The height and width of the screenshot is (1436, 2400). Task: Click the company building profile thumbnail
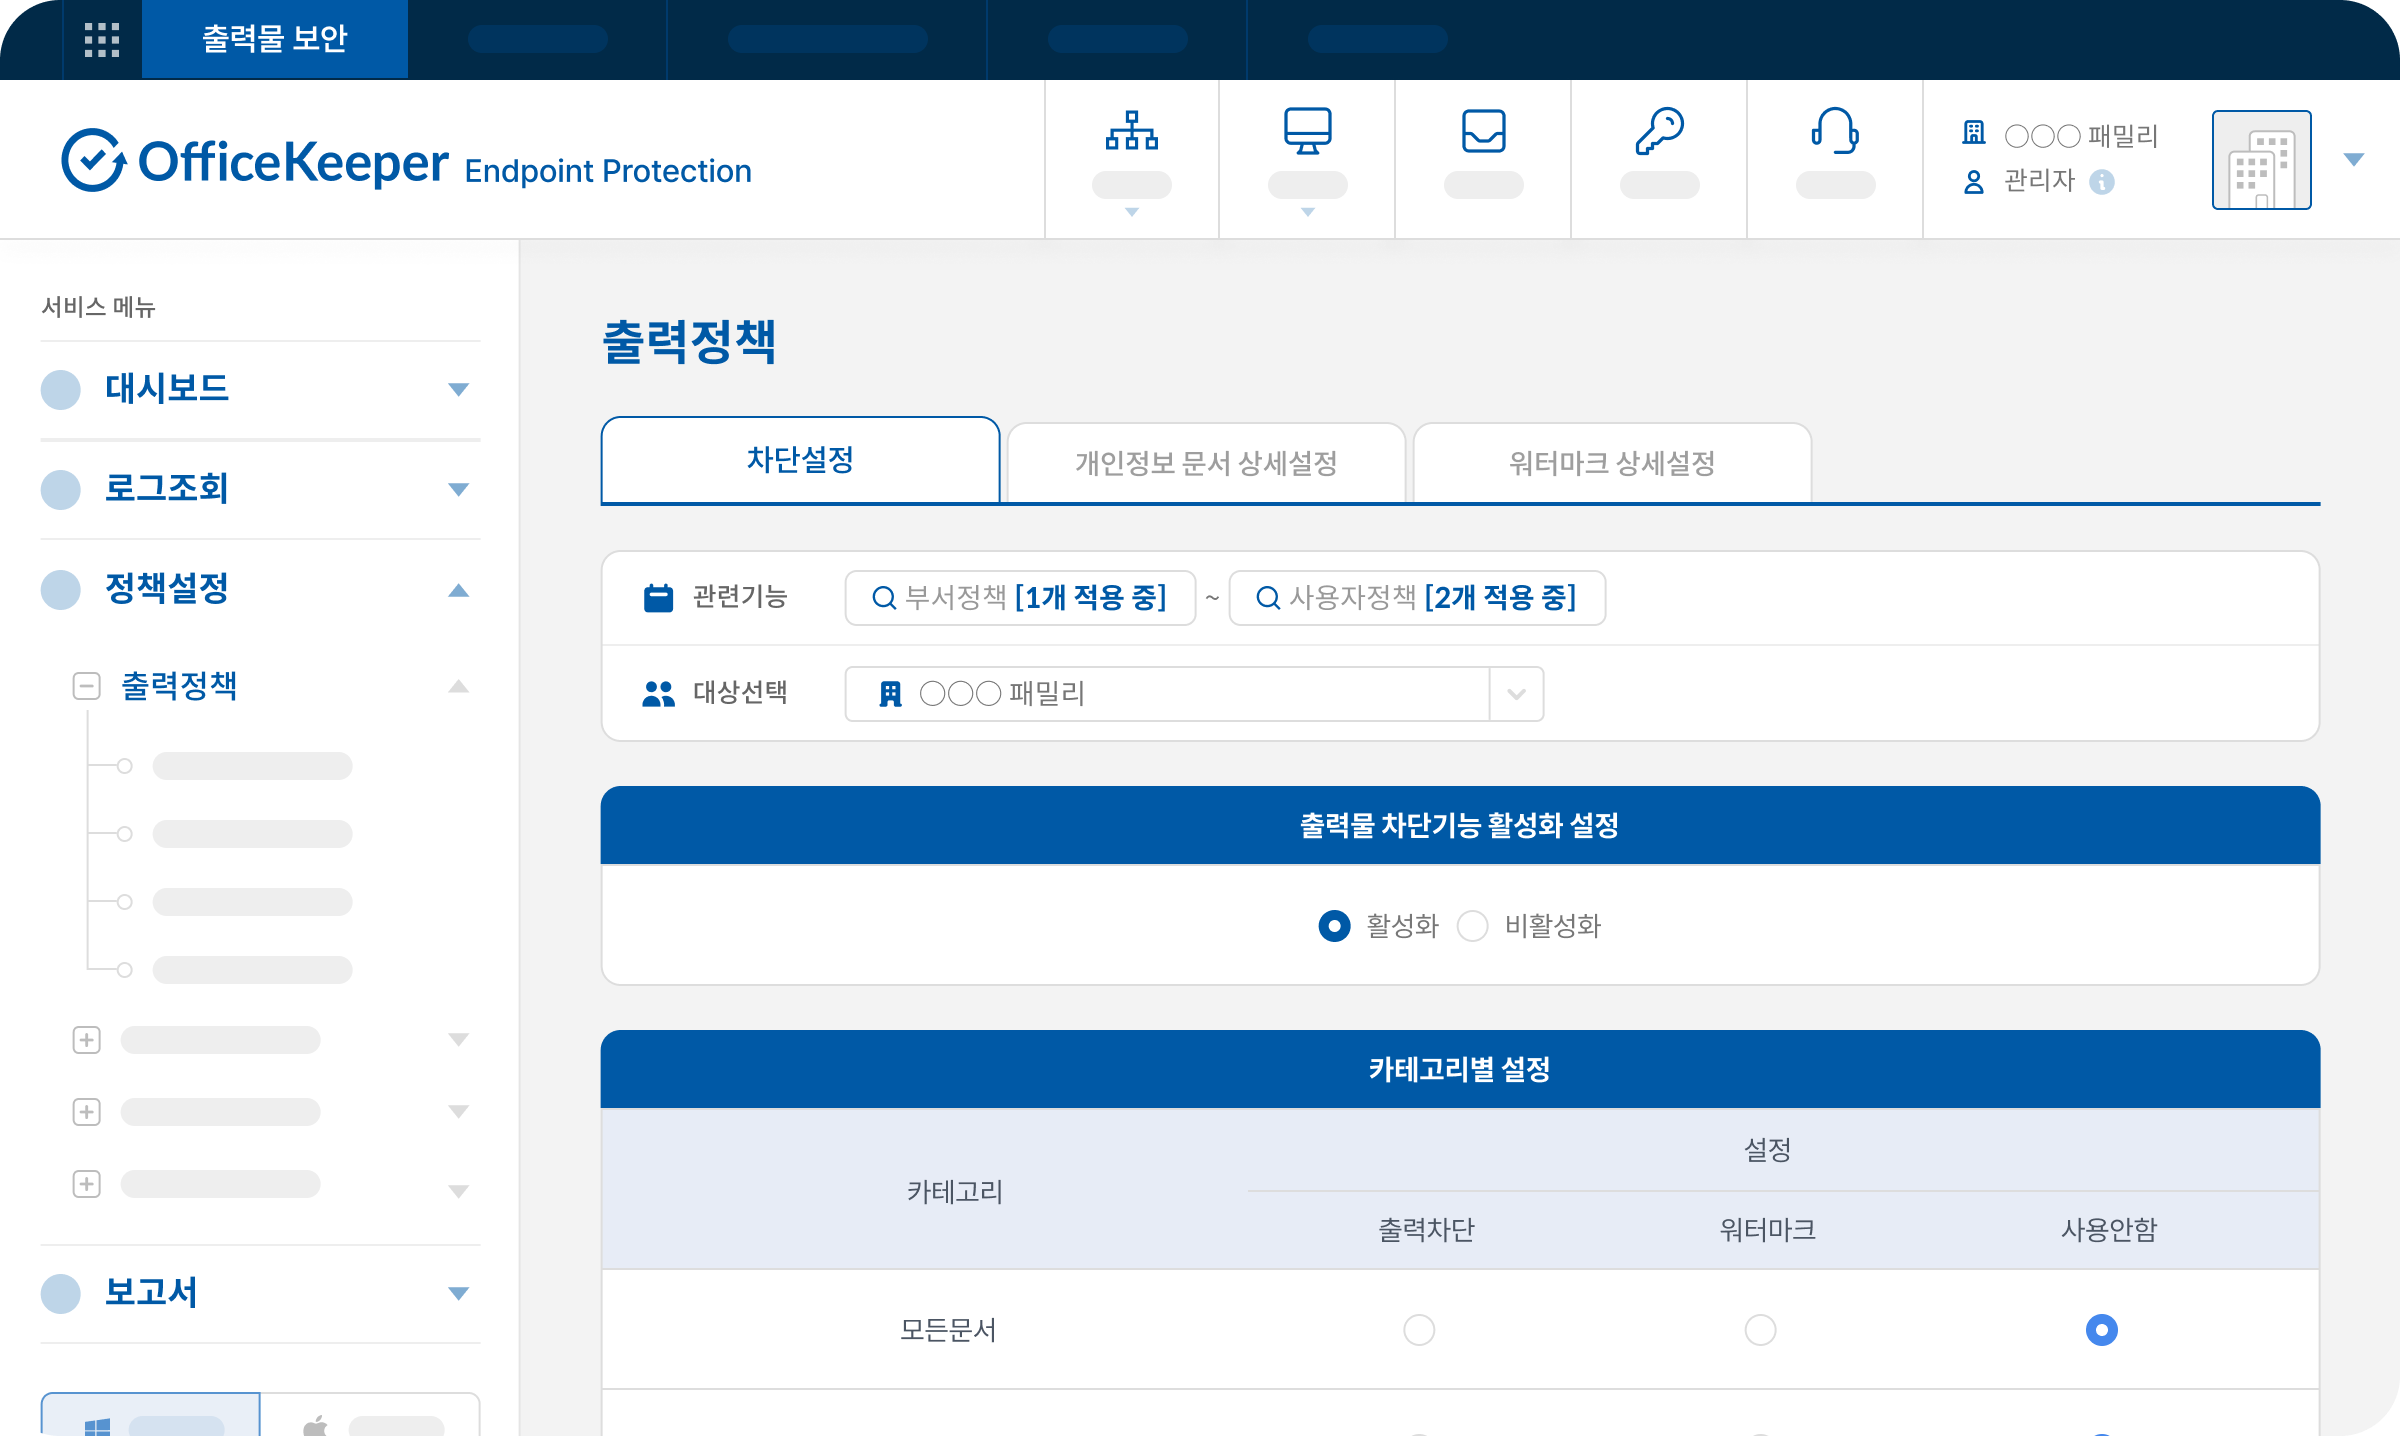2261,160
